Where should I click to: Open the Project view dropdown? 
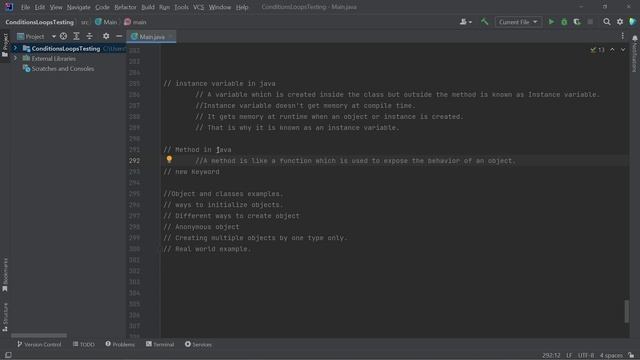pyautogui.click(x=36, y=36)
